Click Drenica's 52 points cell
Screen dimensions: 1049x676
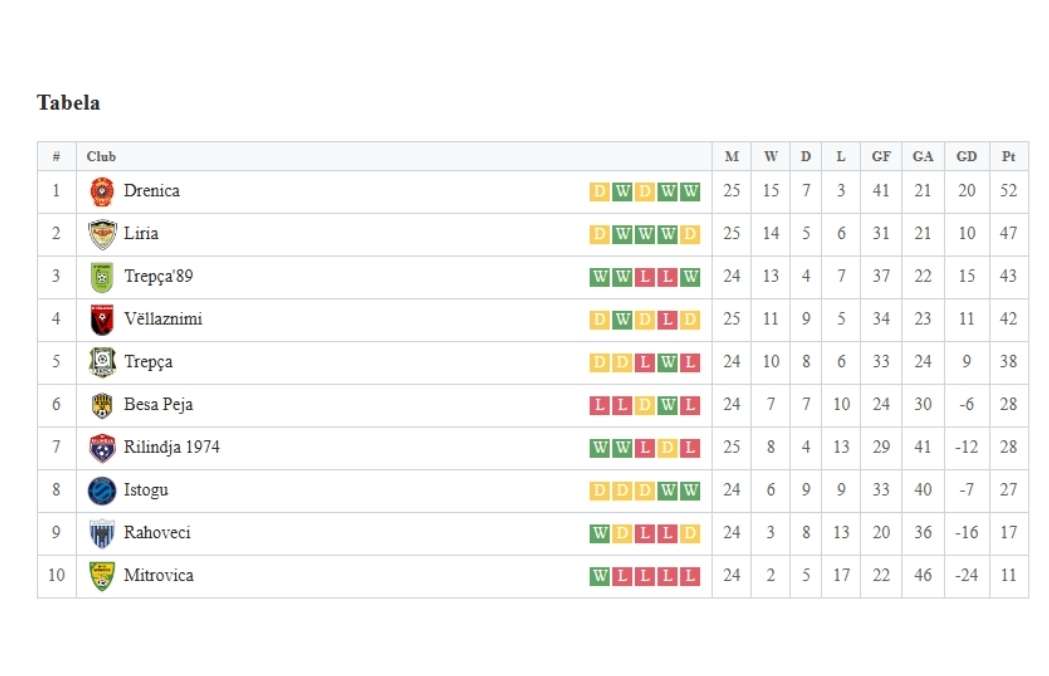pyautogui.click(x=1009, y=191)
